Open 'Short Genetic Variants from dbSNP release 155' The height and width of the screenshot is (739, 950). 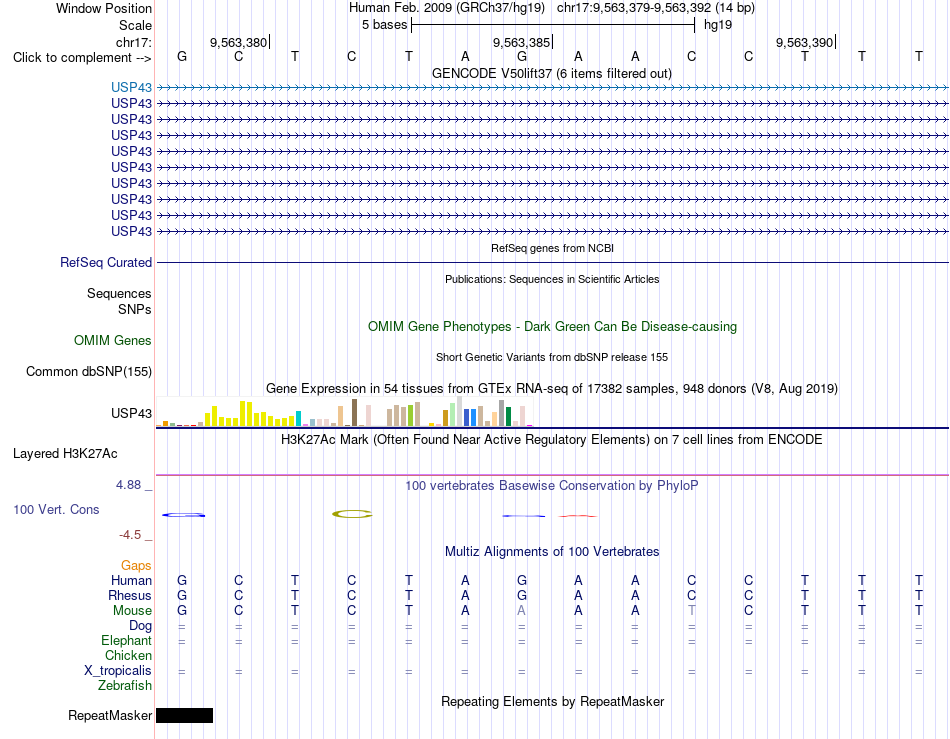coord(552,357)
